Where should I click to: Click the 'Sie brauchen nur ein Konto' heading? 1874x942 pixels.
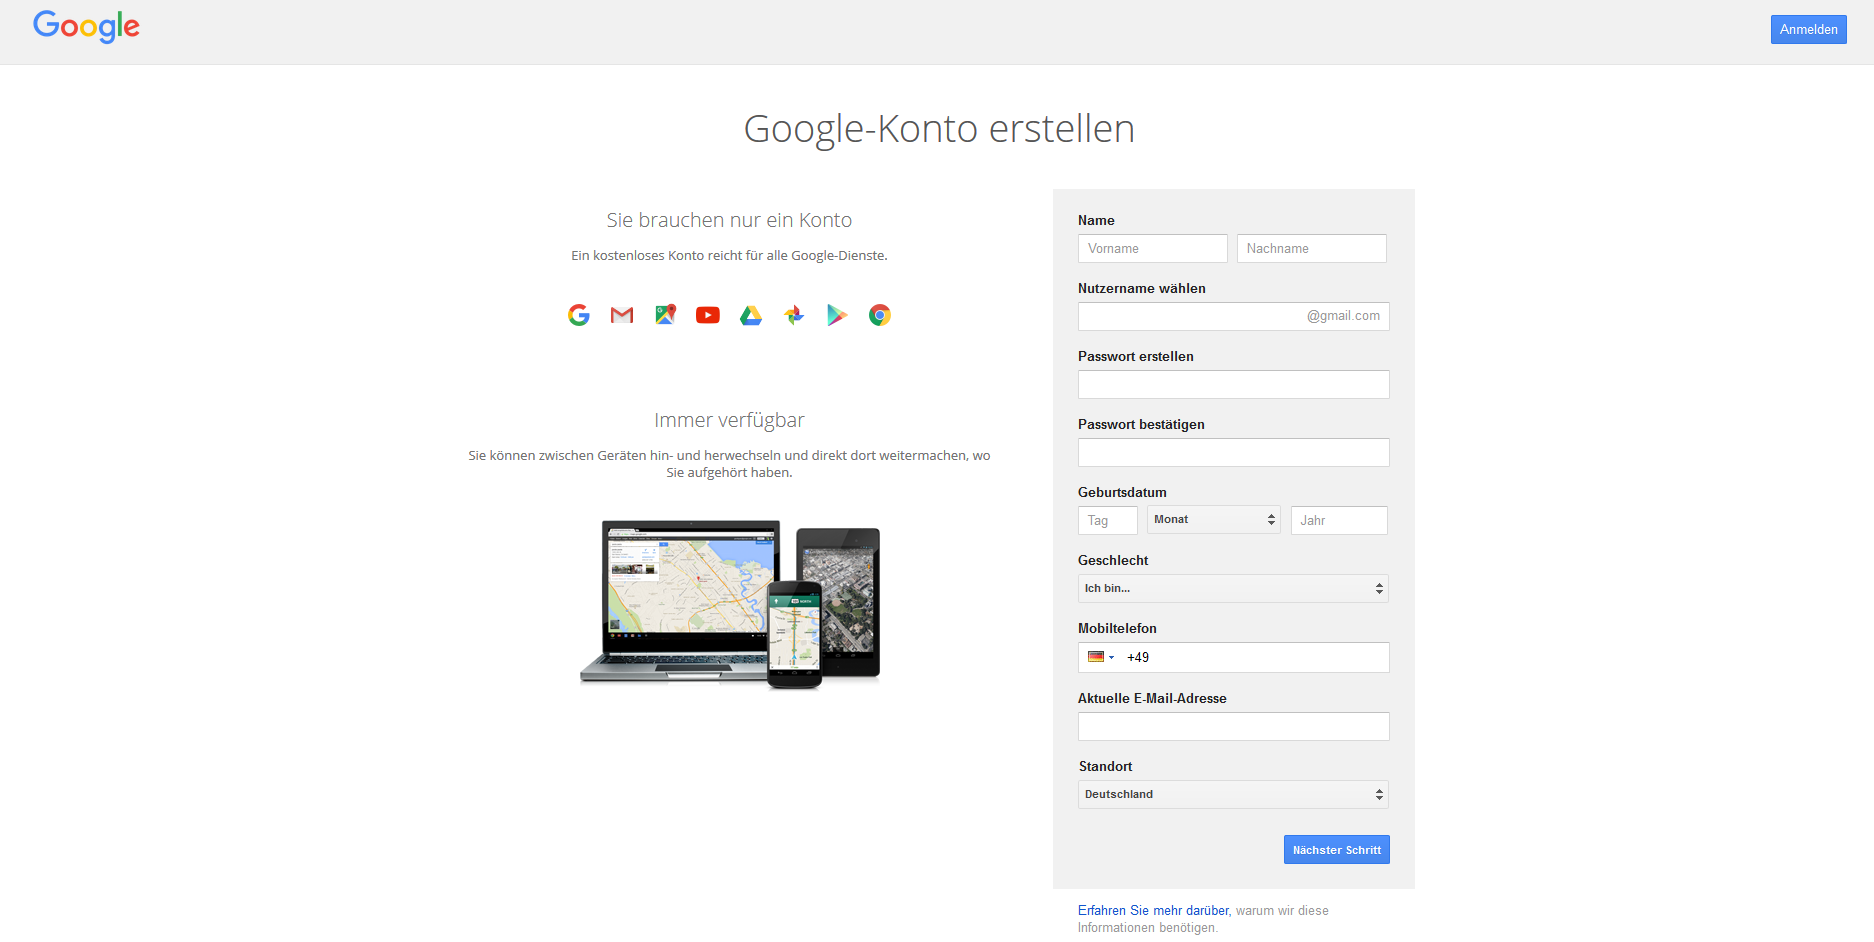click(x=729, y=220)
